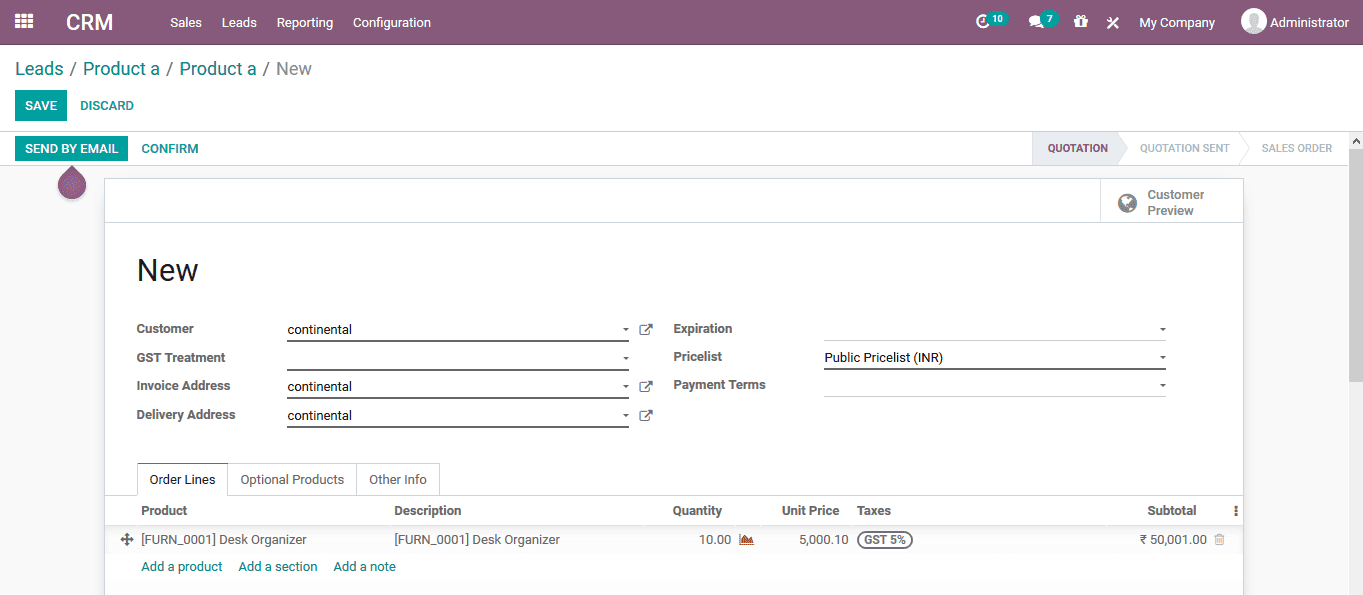This screenshot has height=595, width=1363.
Task: Click the Pricelist input showing Public Pricelist
Action: (994, 357)
